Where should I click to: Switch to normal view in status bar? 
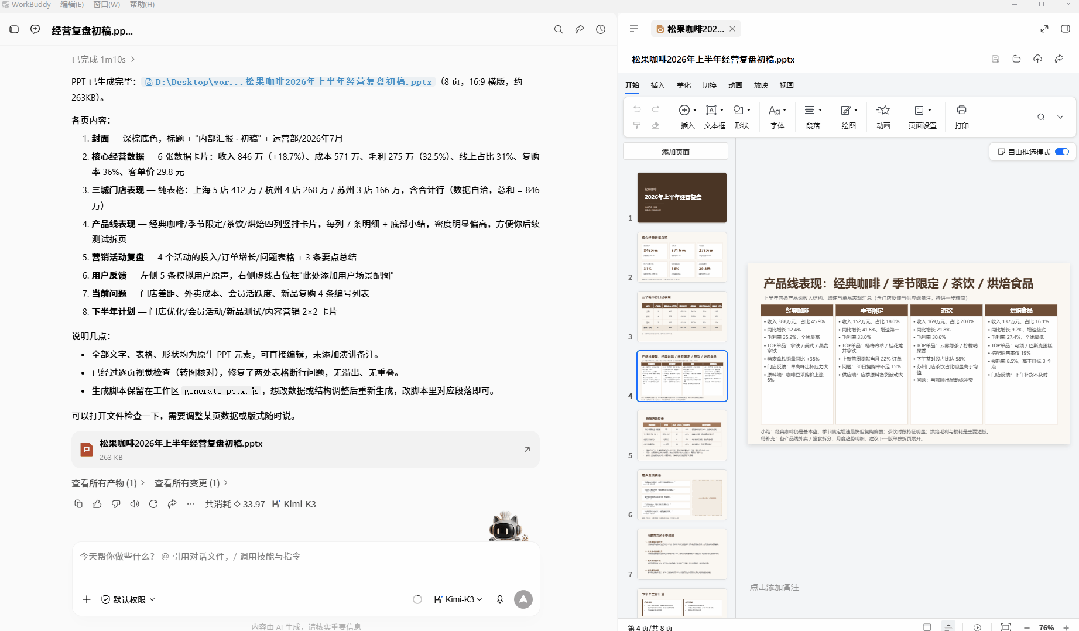coord(927,627)
